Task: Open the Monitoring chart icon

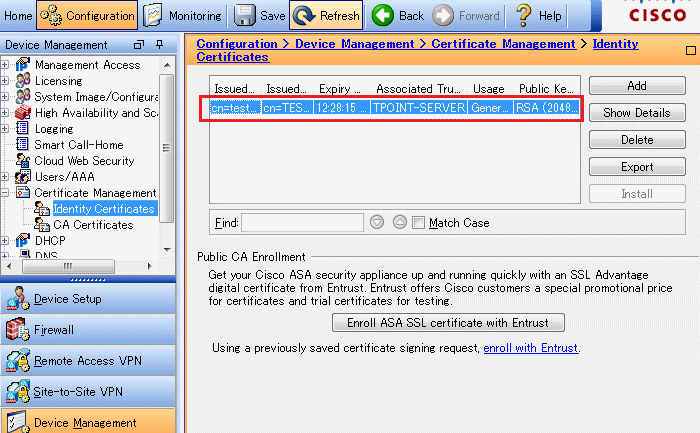Action: [x=153, y=16]
